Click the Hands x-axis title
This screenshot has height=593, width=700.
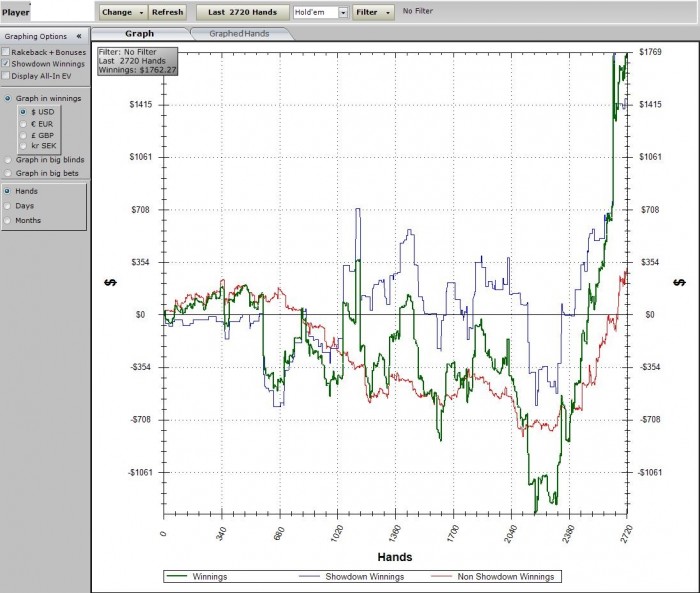tap(395, 557)
